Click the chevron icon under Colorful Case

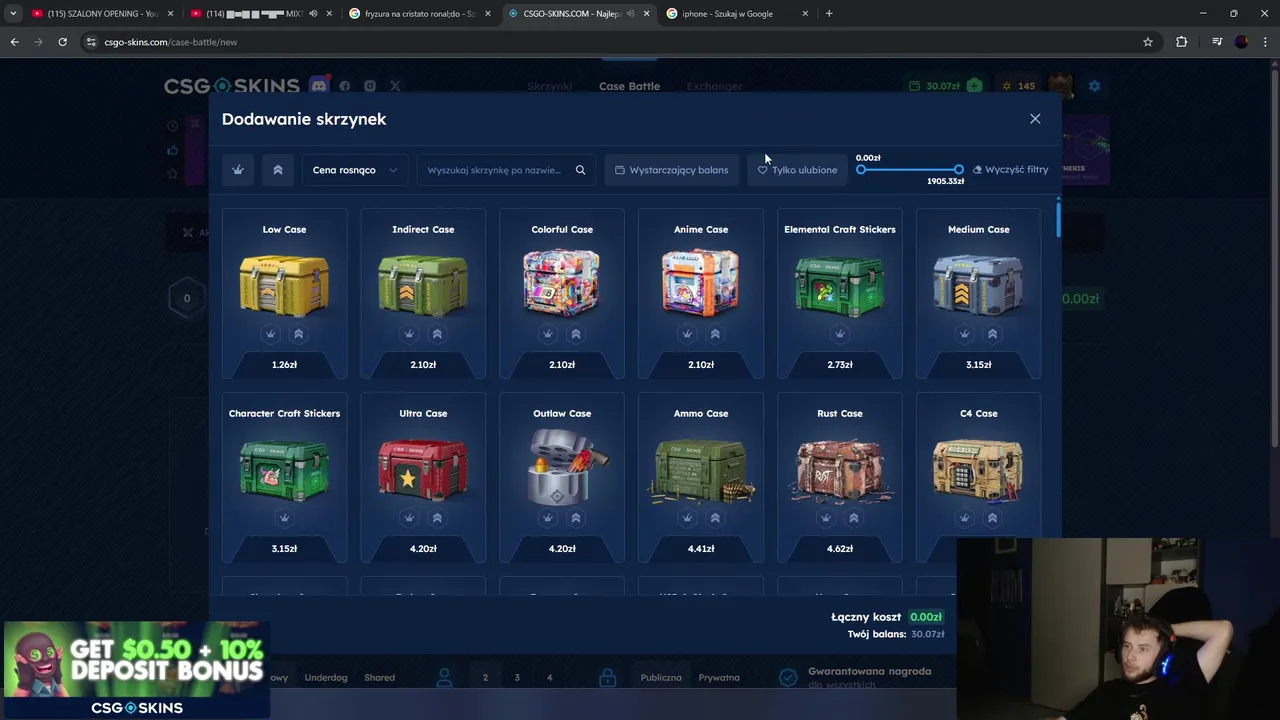576,334
